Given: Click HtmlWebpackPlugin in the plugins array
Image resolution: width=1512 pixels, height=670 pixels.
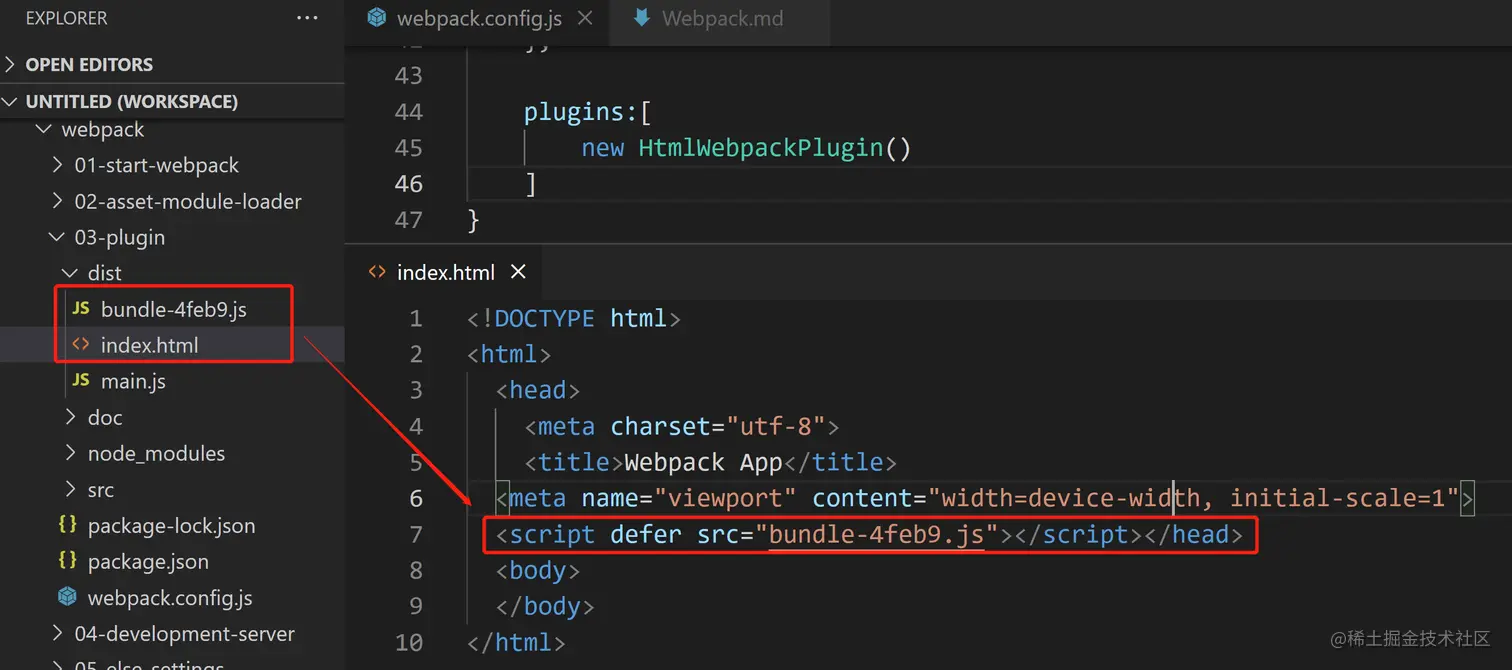Looking at the screenshot, I should pyautogui.click(x=760, y=147).
